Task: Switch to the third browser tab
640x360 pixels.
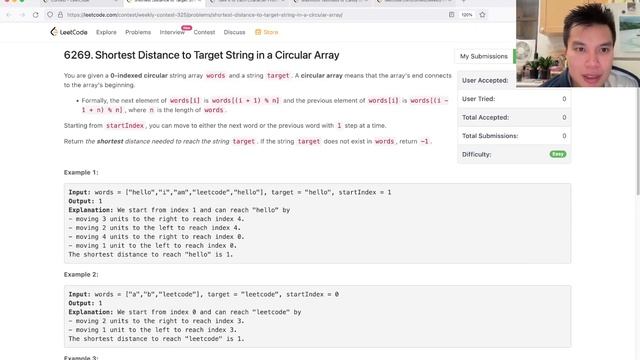Action: point(247,2)
